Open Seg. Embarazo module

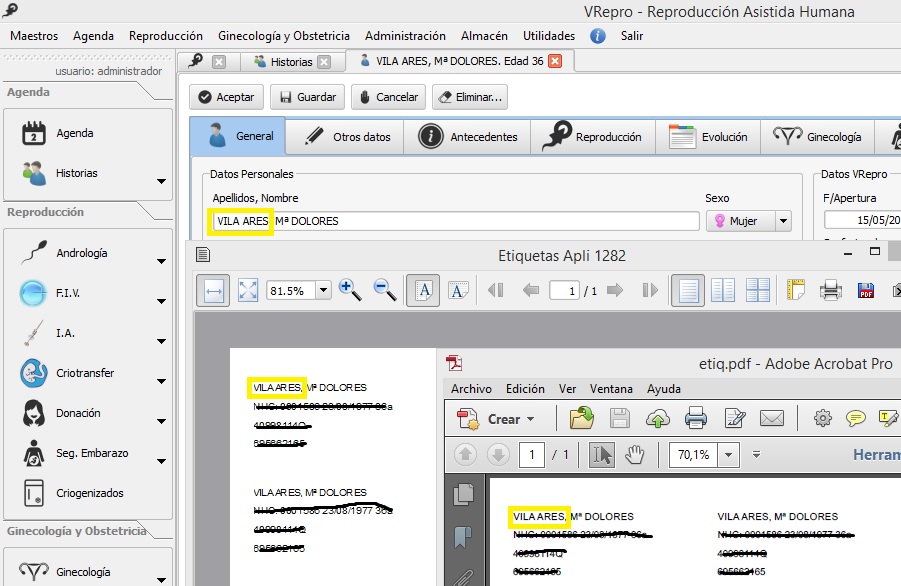pyautogui.click(x=92, y=453)
